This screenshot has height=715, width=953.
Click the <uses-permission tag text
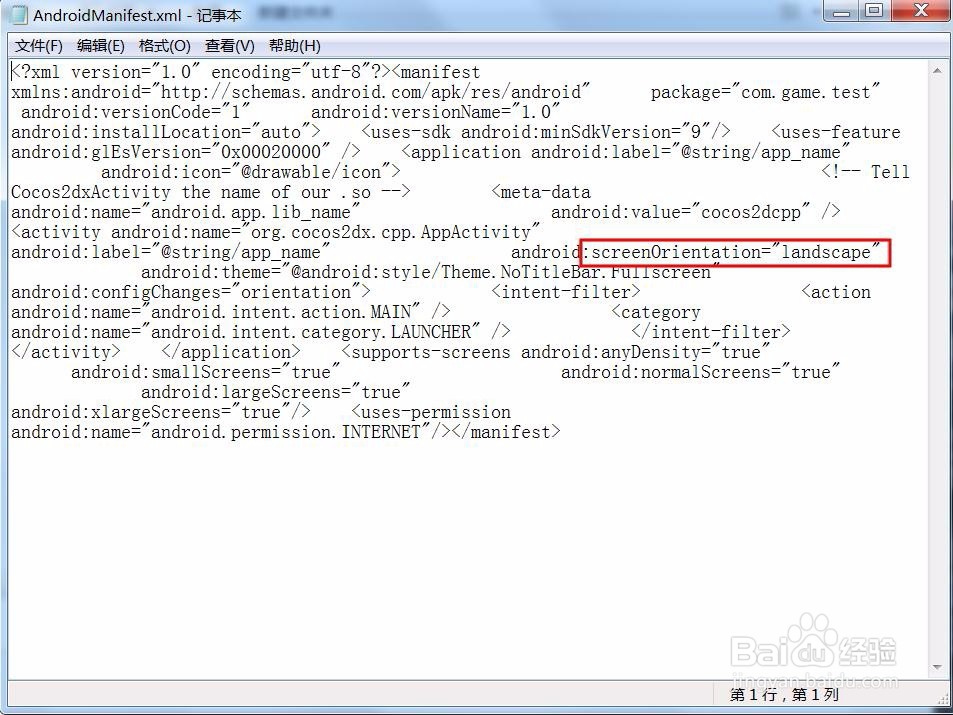(x=431, y=413)
